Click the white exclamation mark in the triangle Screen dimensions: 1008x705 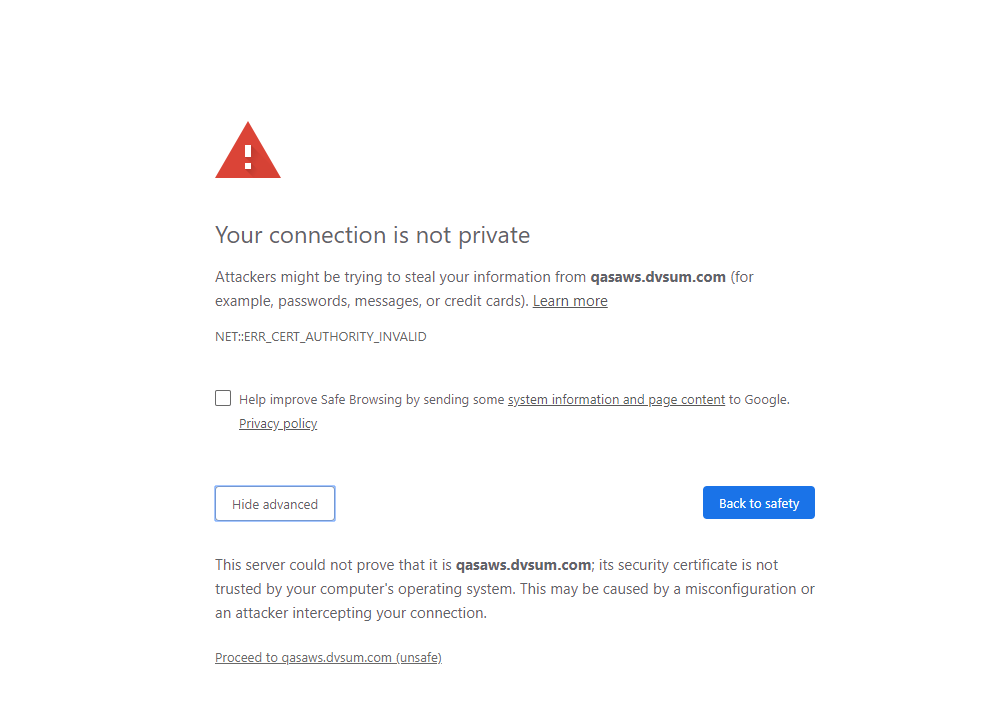coord(248,157)
